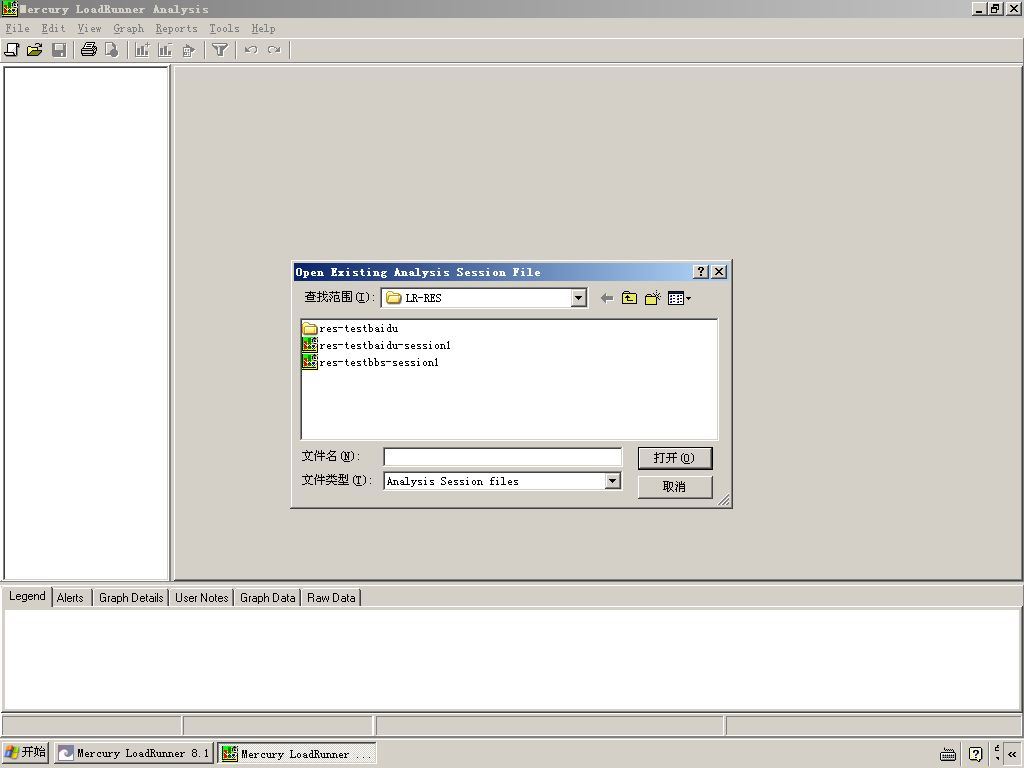Switch to the Alerts tab
Image resolution: width=1024 pixels, height=768 pixels.
point(70,598)
